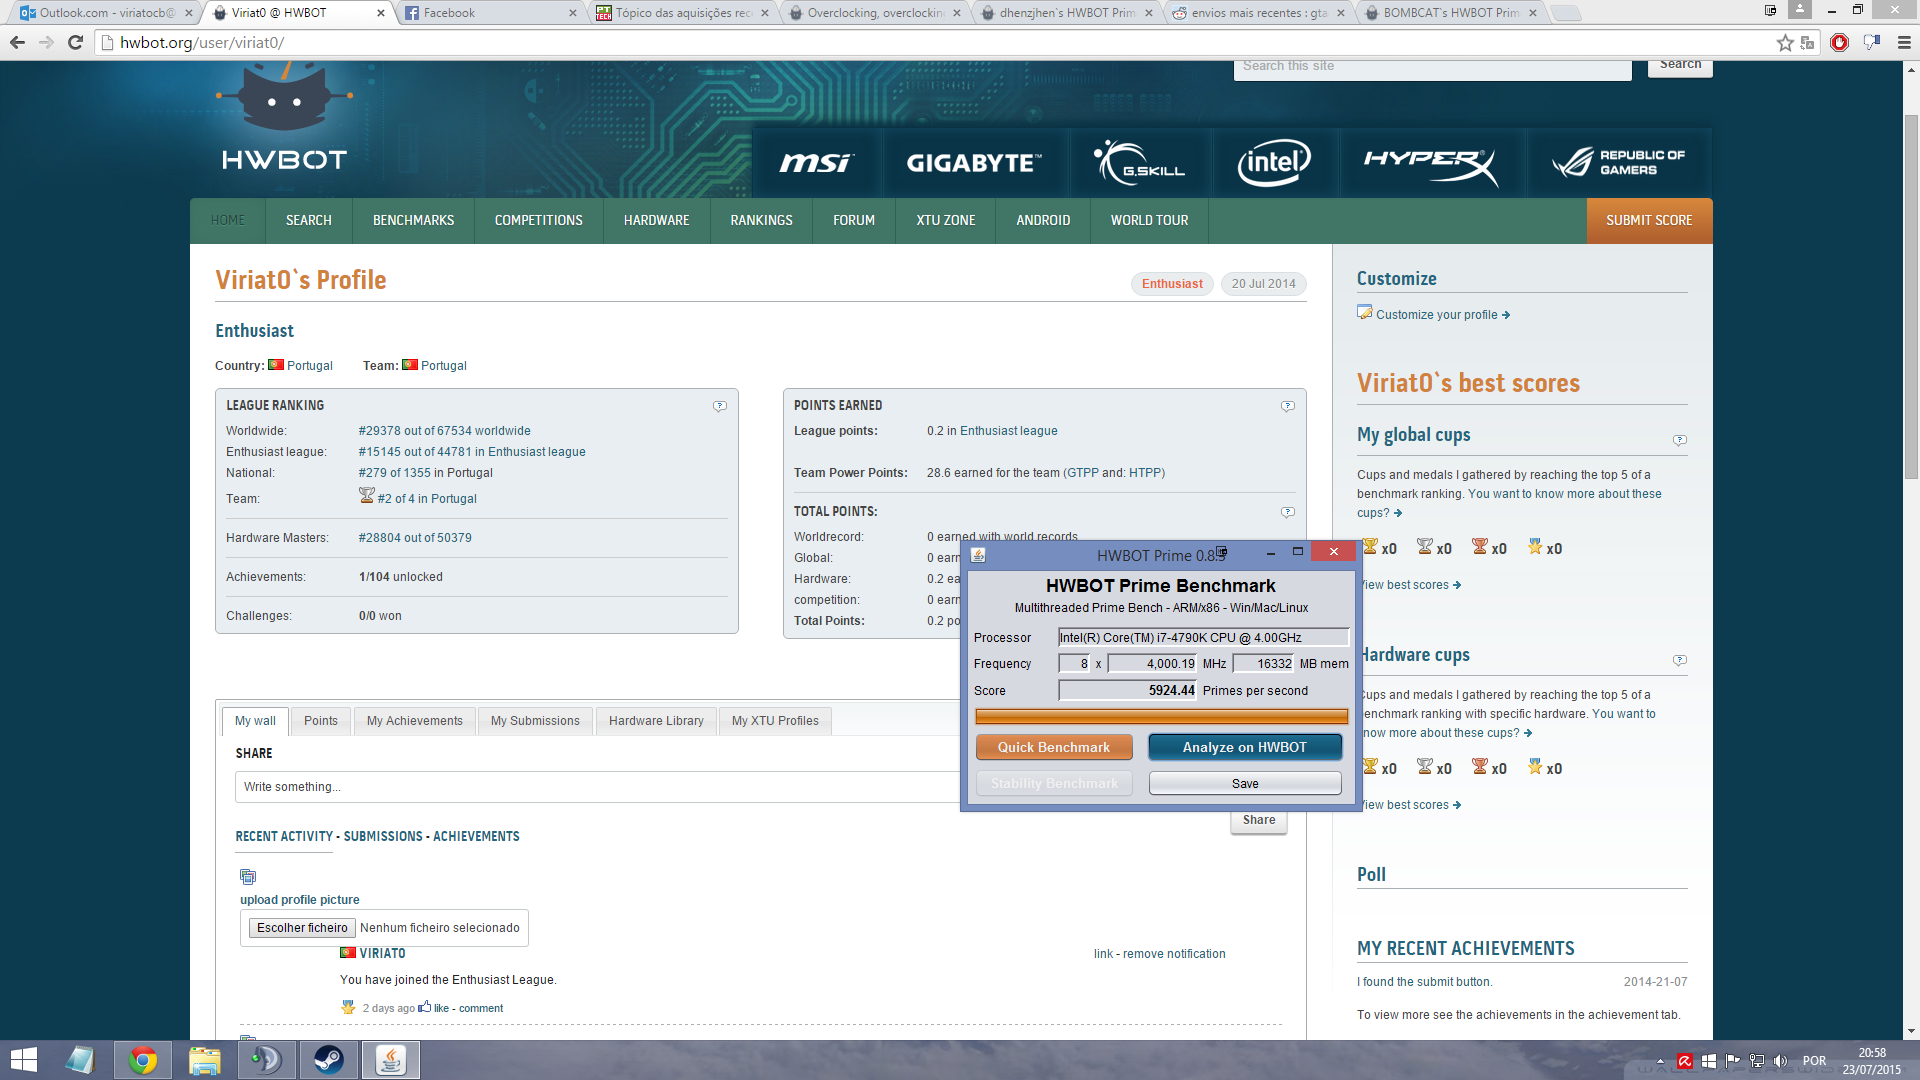Image resolution: width=1920 pixels, height=1080 pixels.
Task: Switch to the Hardware Library tab
Action: 656,721
